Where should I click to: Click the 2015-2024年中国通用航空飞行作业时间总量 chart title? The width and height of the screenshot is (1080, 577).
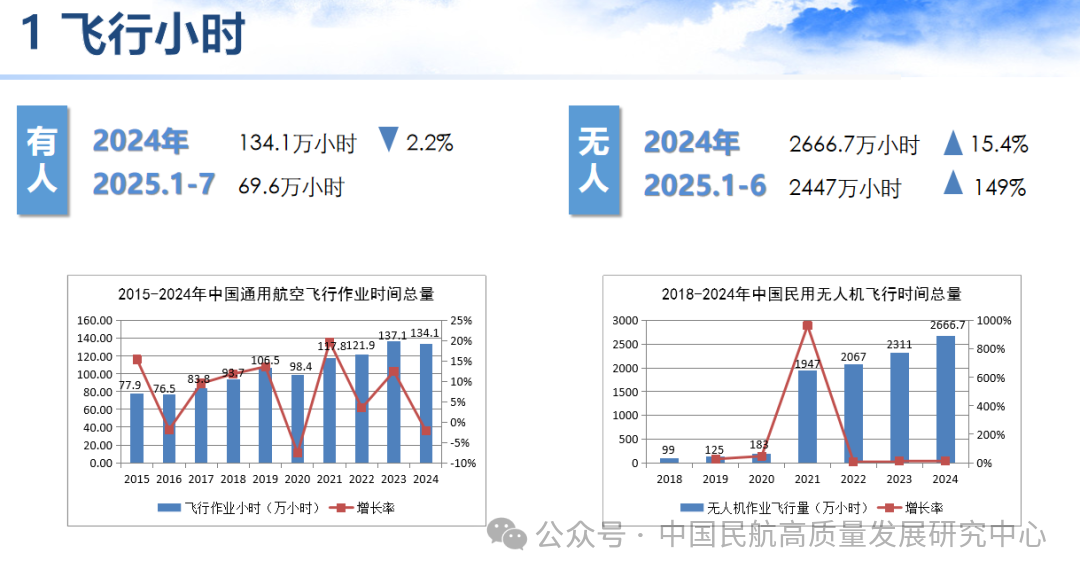pos(276,294)
